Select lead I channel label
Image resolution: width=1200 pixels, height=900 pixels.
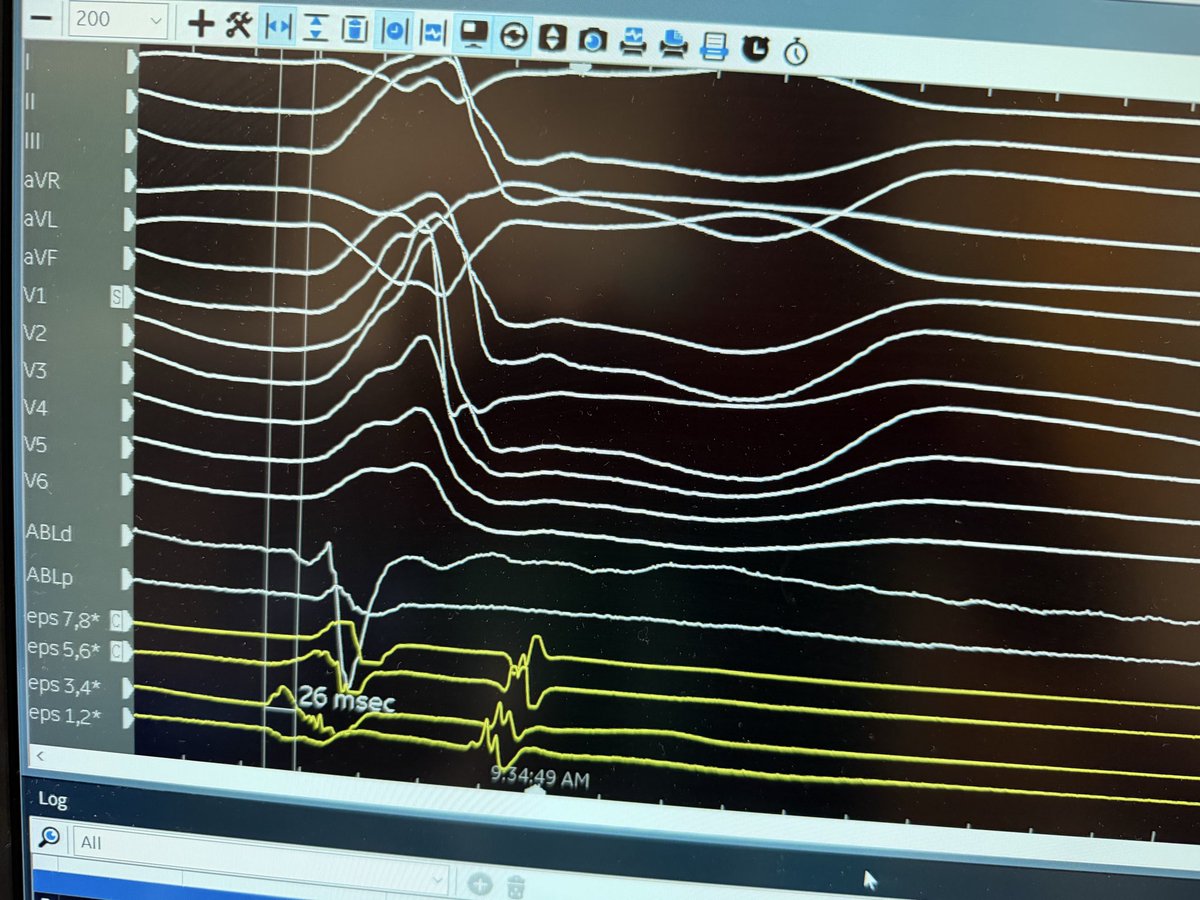pos(27,62)
